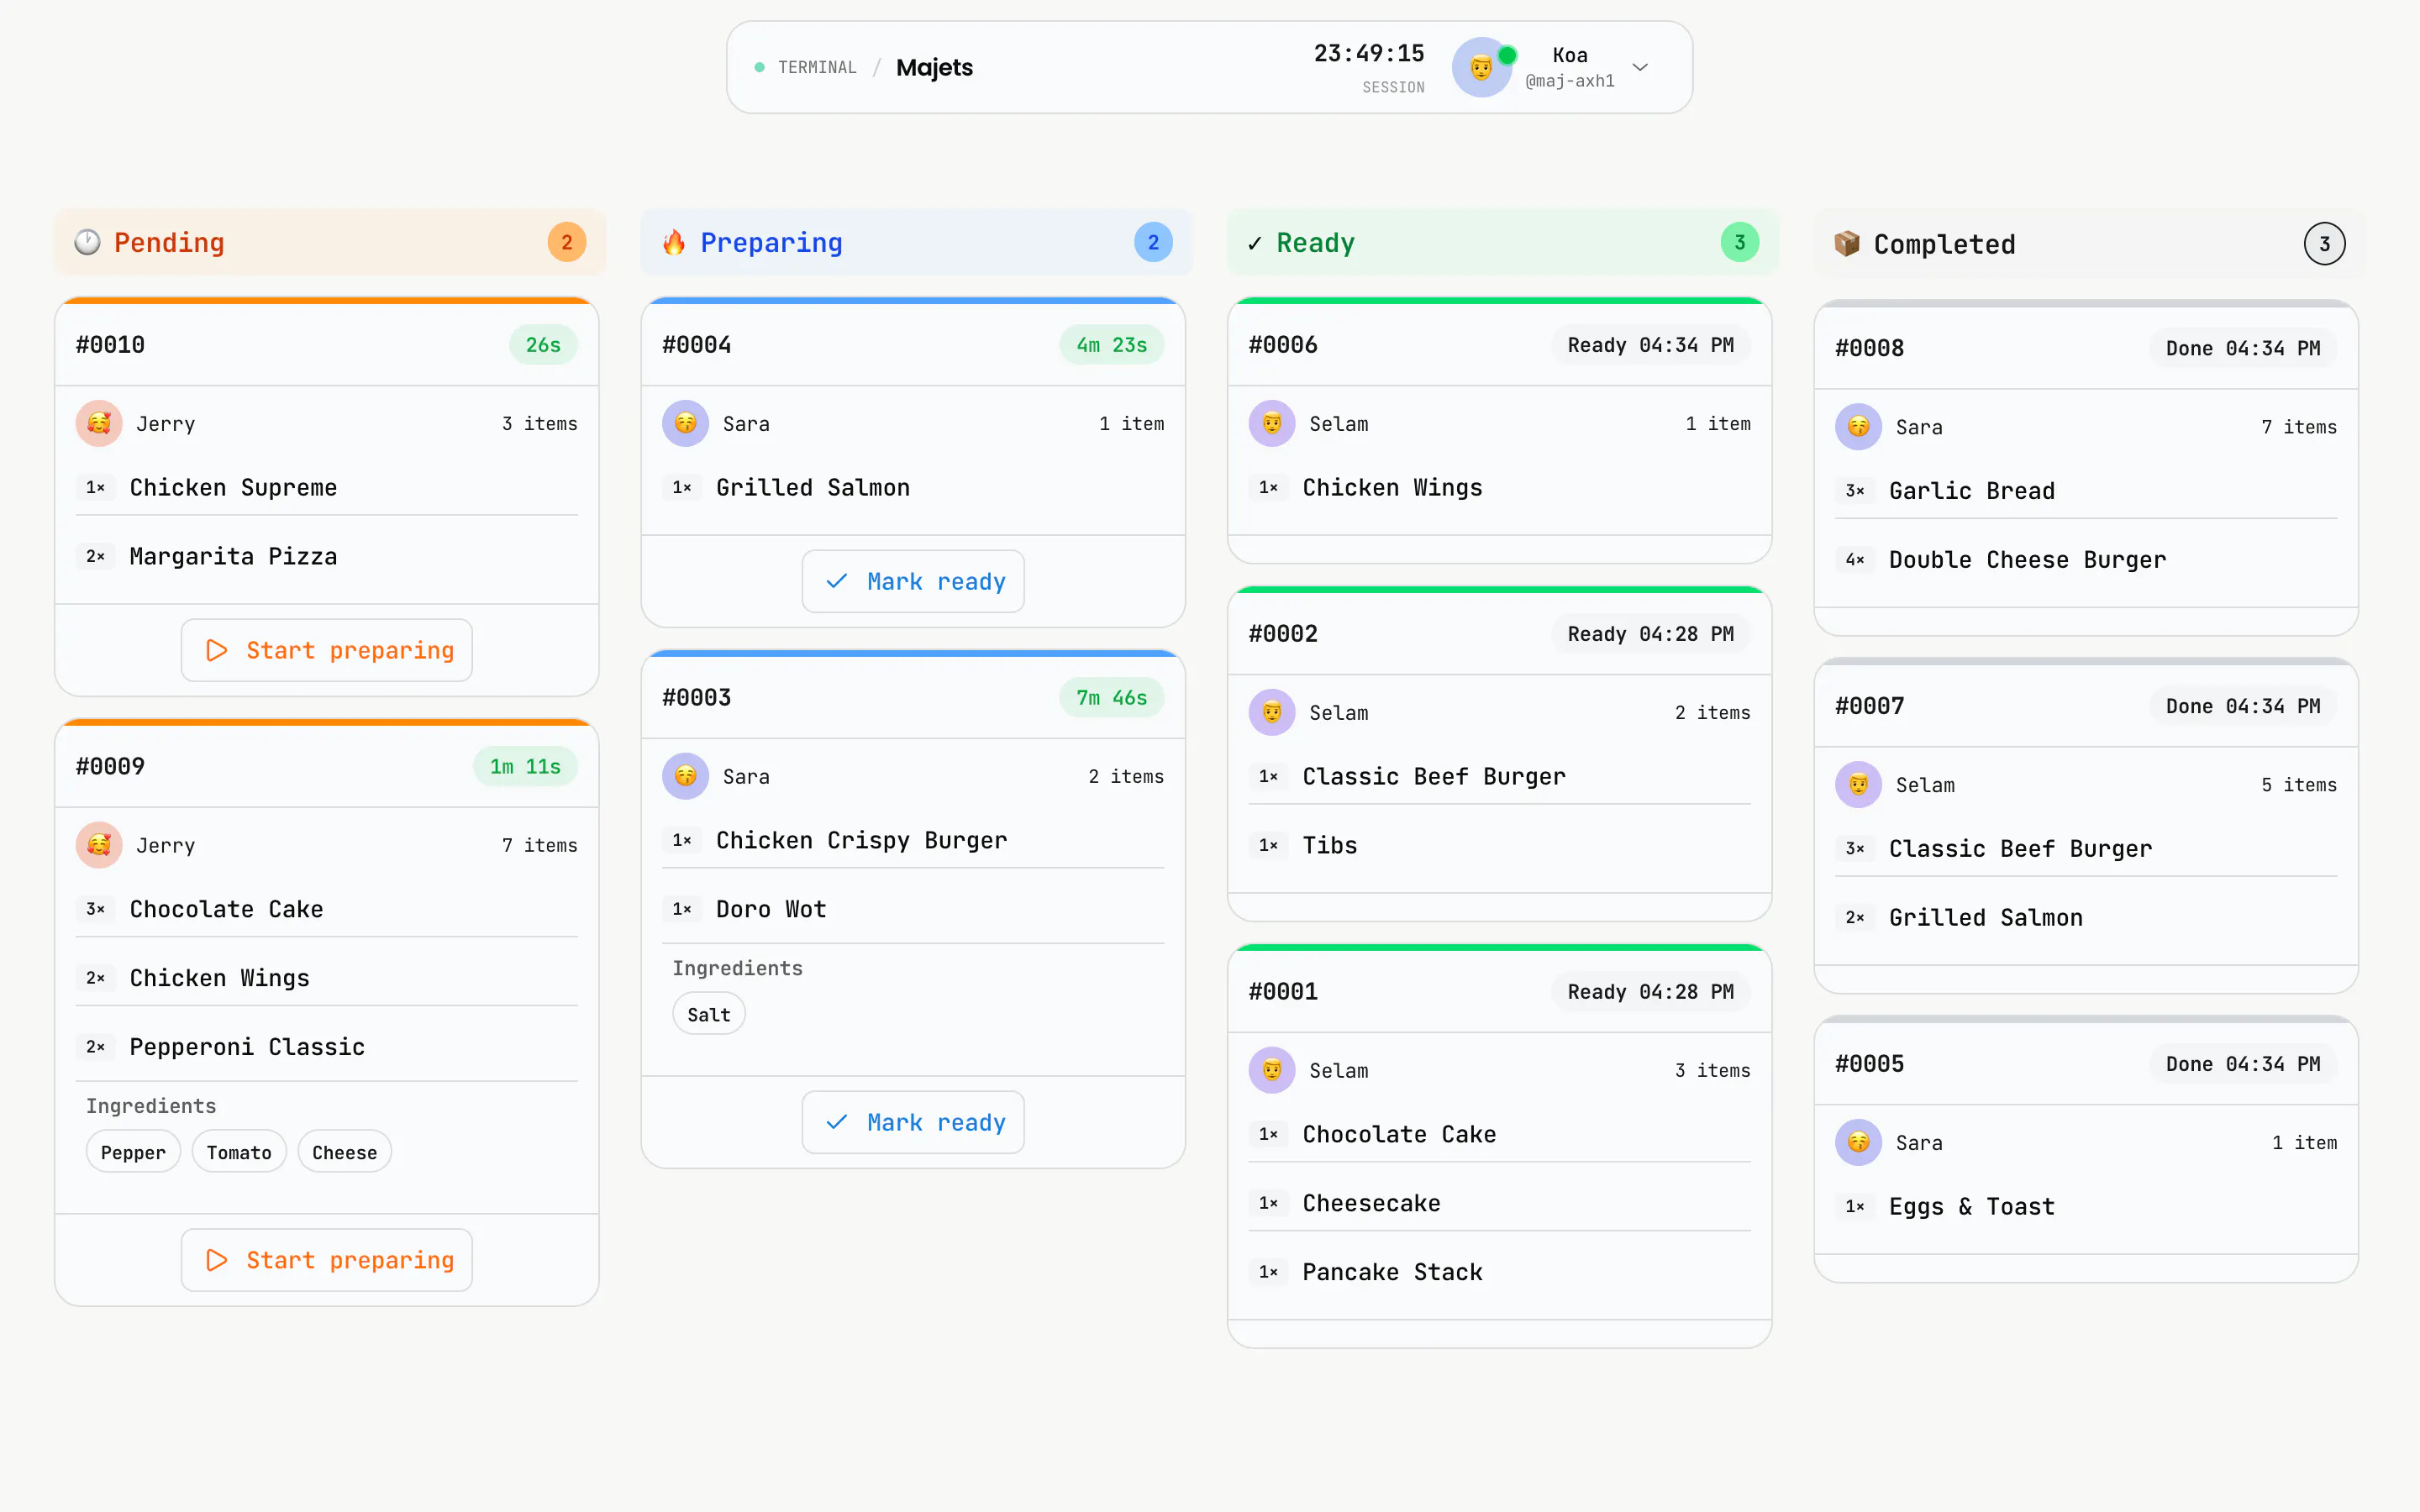2420x1512 pixels.
Task: Start preparing order #0009
Action: [327, 1260]
